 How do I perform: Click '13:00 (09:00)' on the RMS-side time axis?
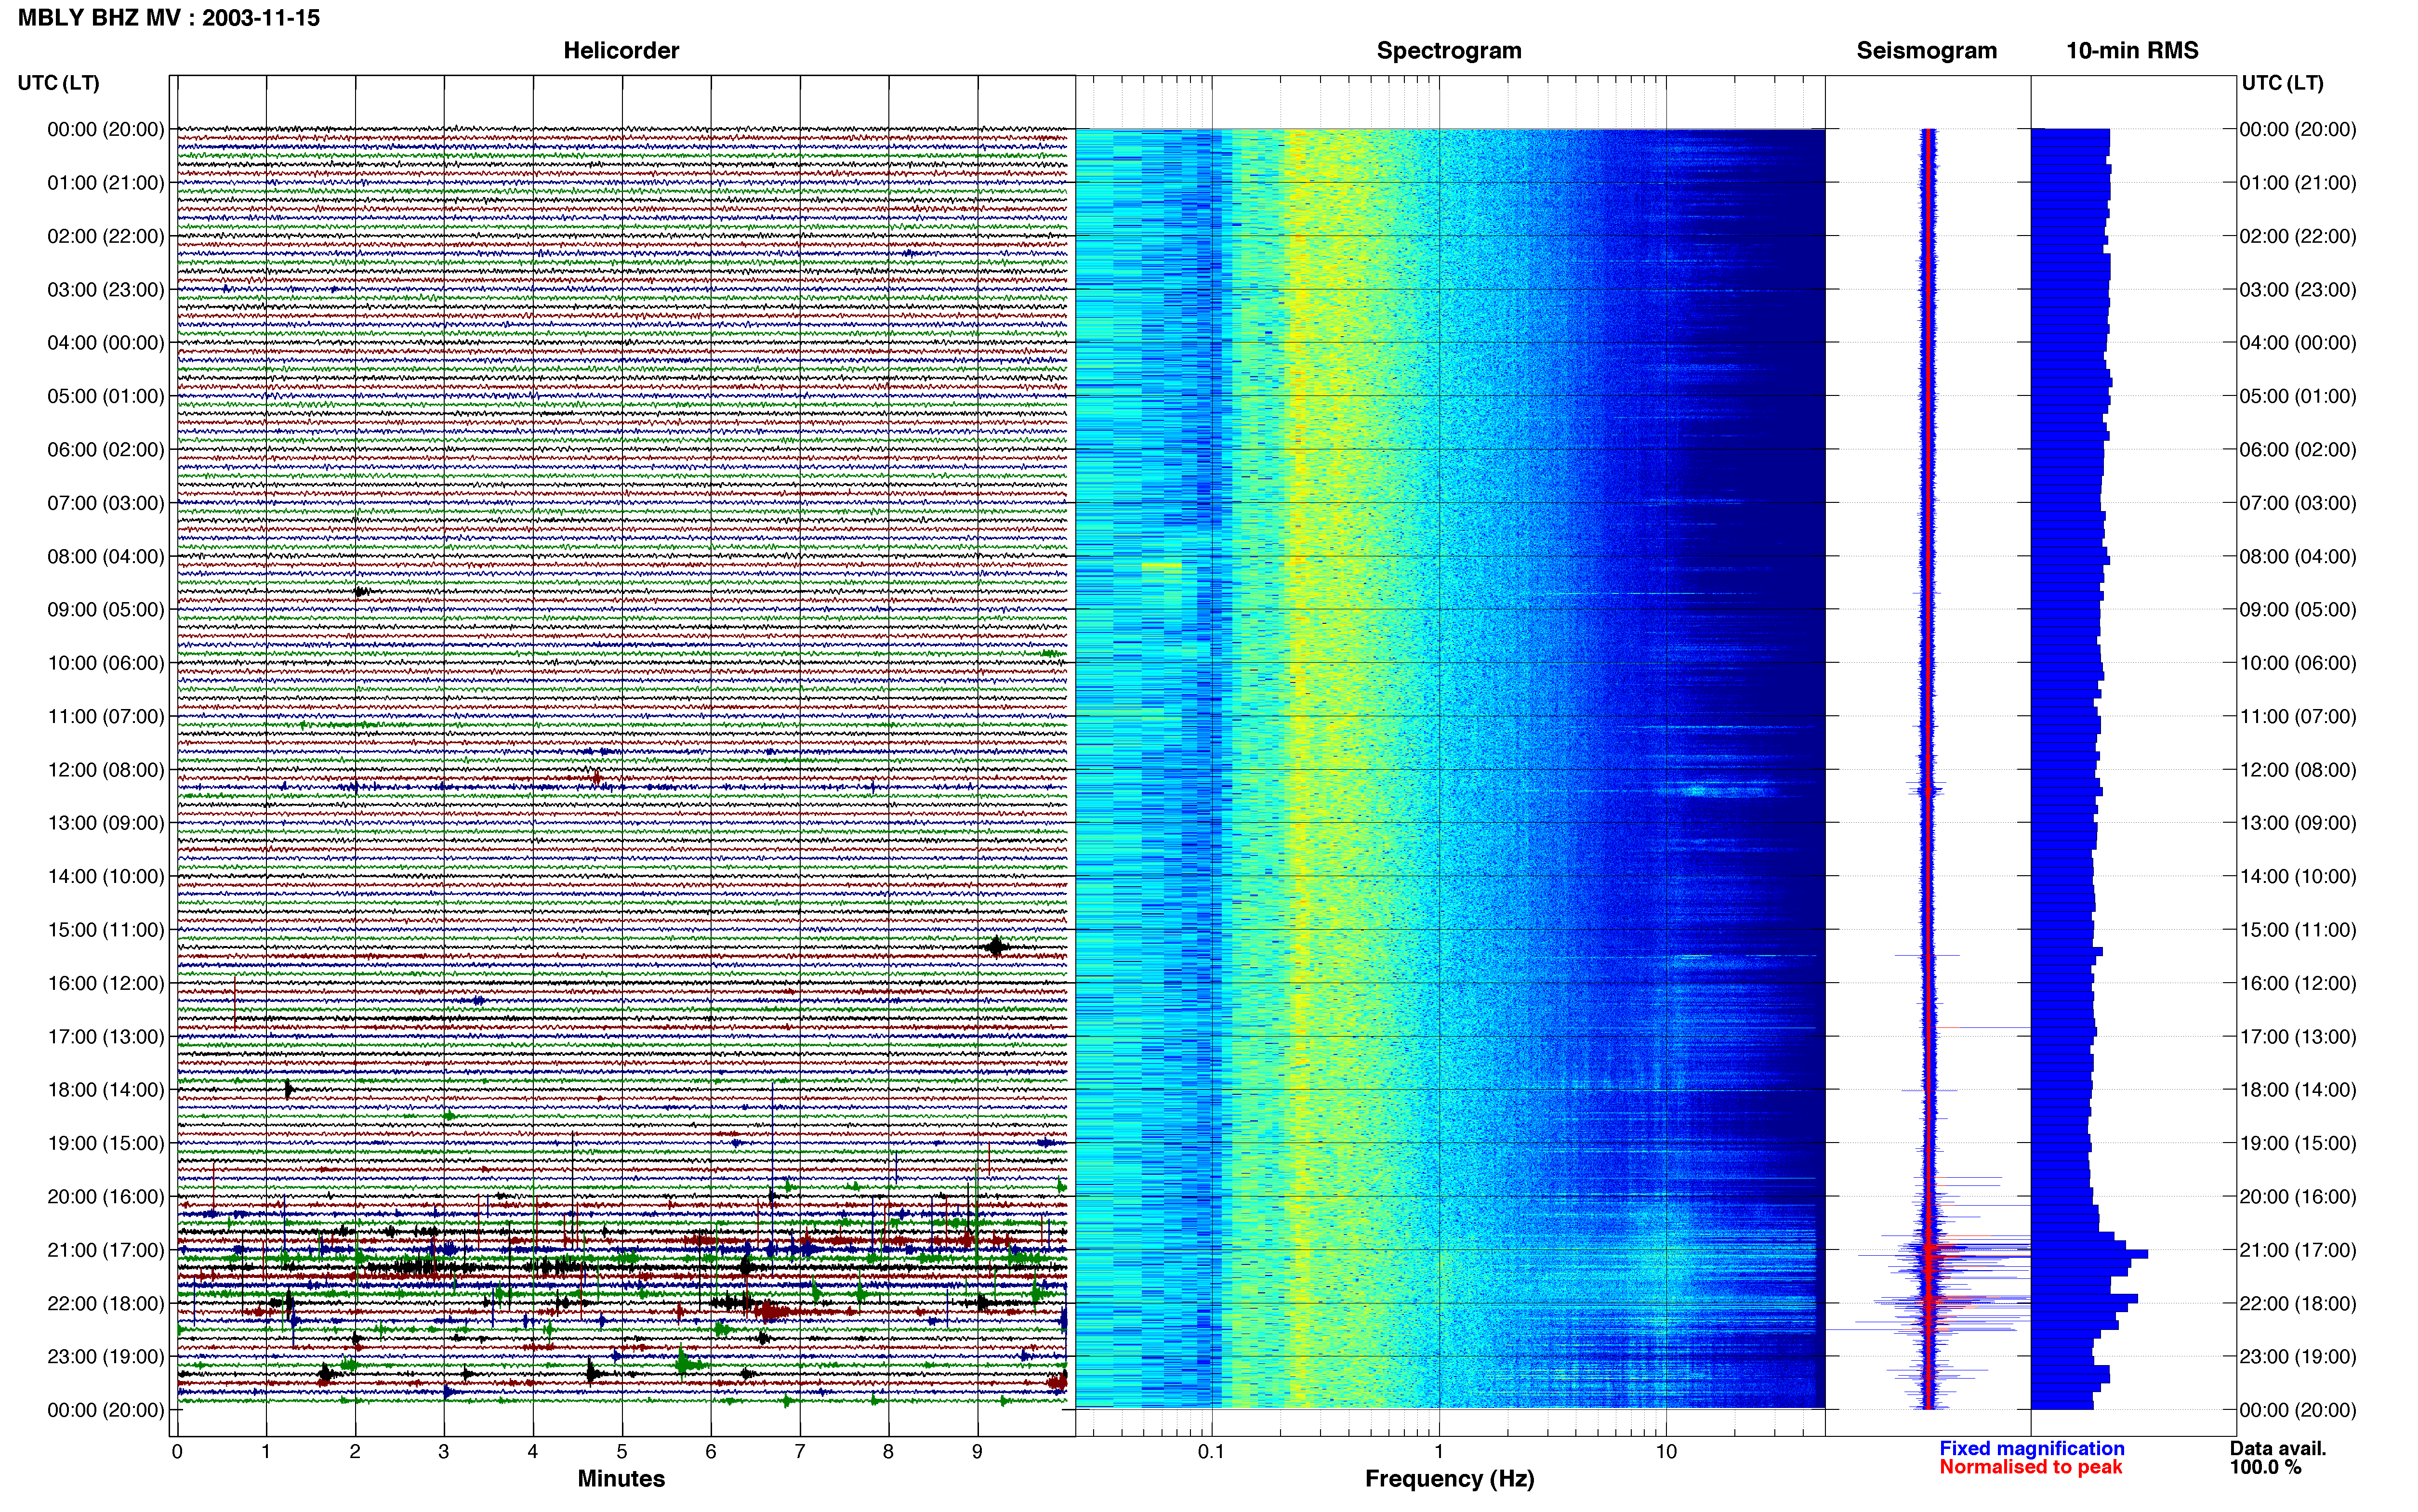[2297, 823]
